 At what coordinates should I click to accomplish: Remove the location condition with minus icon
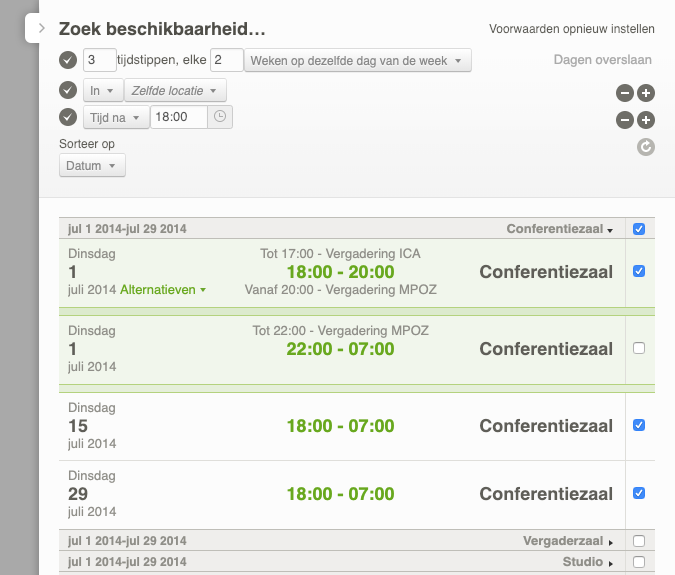624,93
